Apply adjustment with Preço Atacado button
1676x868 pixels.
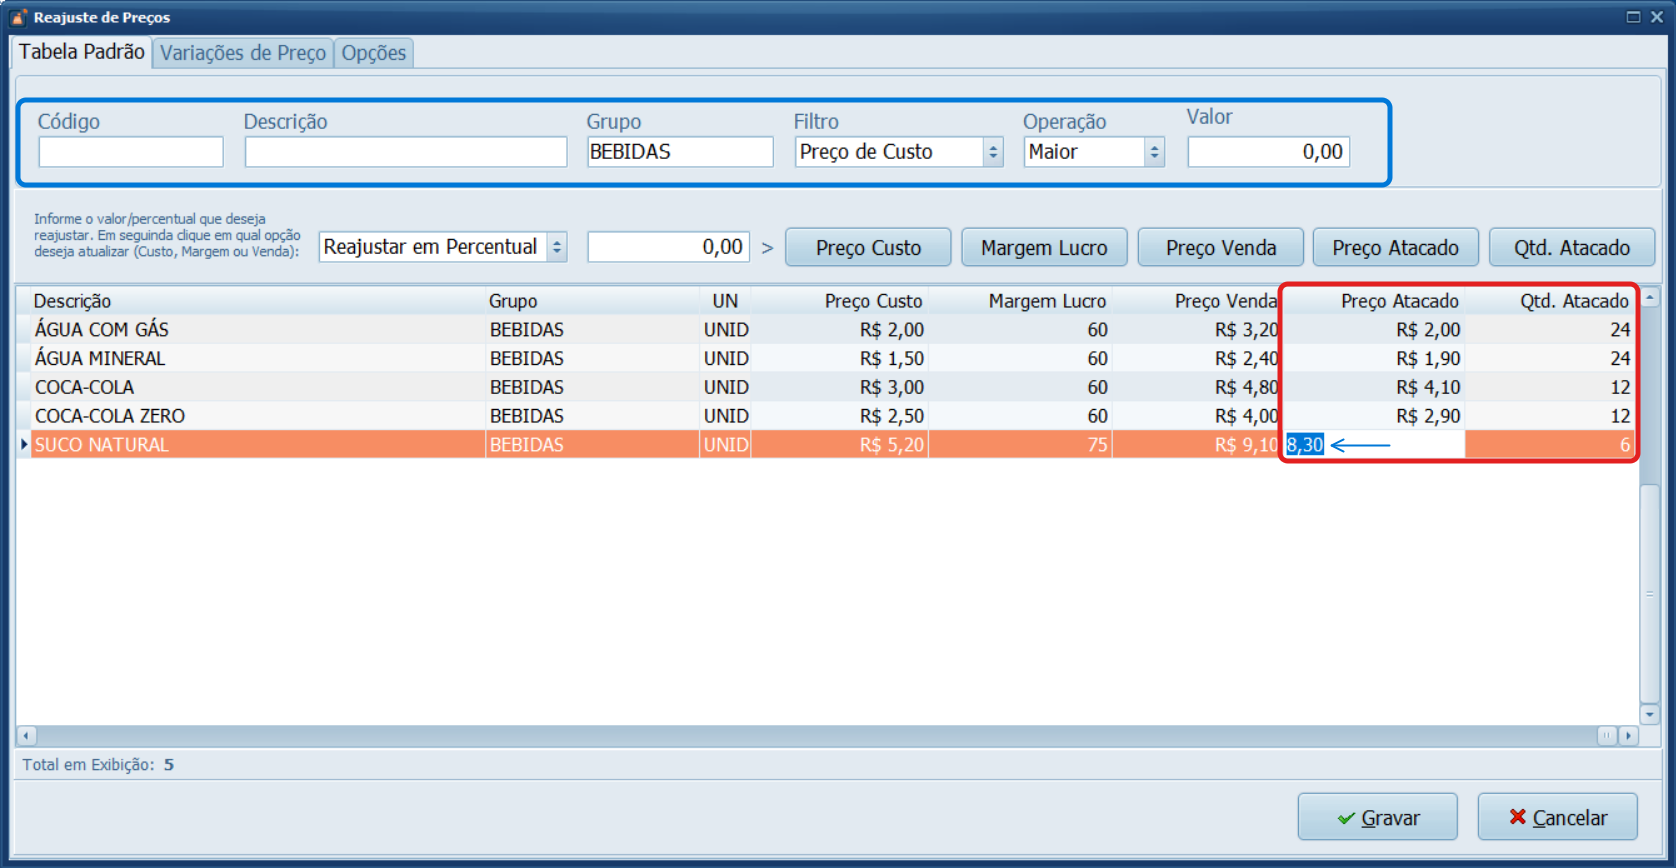click(1395, 247)
